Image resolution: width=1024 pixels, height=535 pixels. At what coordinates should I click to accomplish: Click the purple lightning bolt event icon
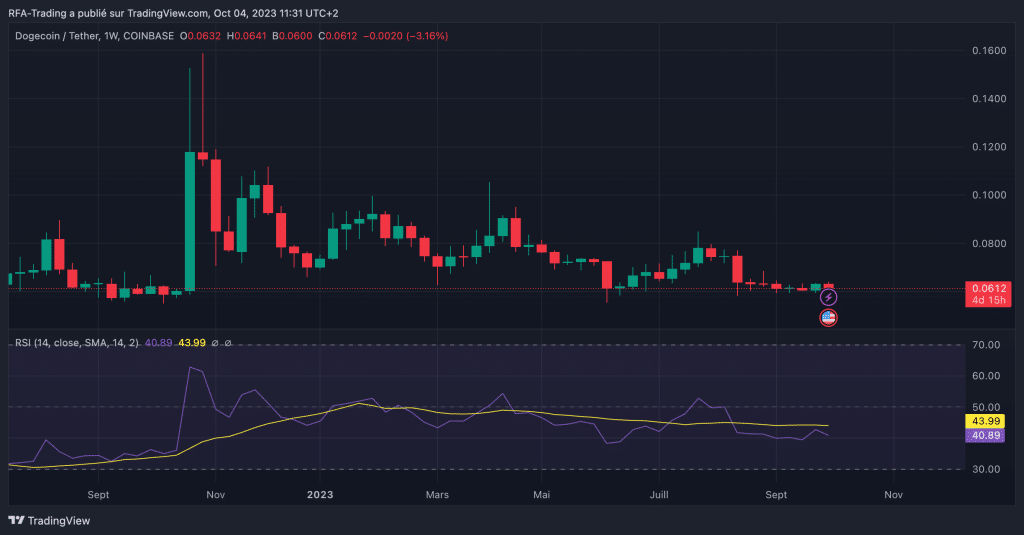[828, 298]
